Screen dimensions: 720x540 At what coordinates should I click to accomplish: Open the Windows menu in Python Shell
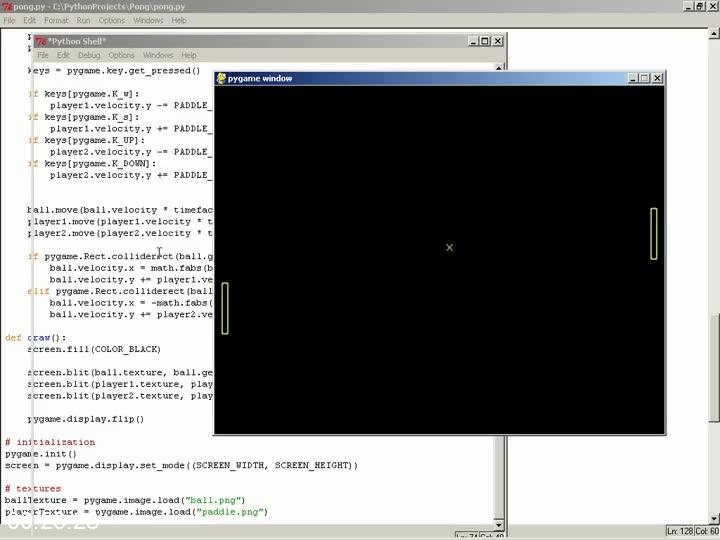(158, 55)
